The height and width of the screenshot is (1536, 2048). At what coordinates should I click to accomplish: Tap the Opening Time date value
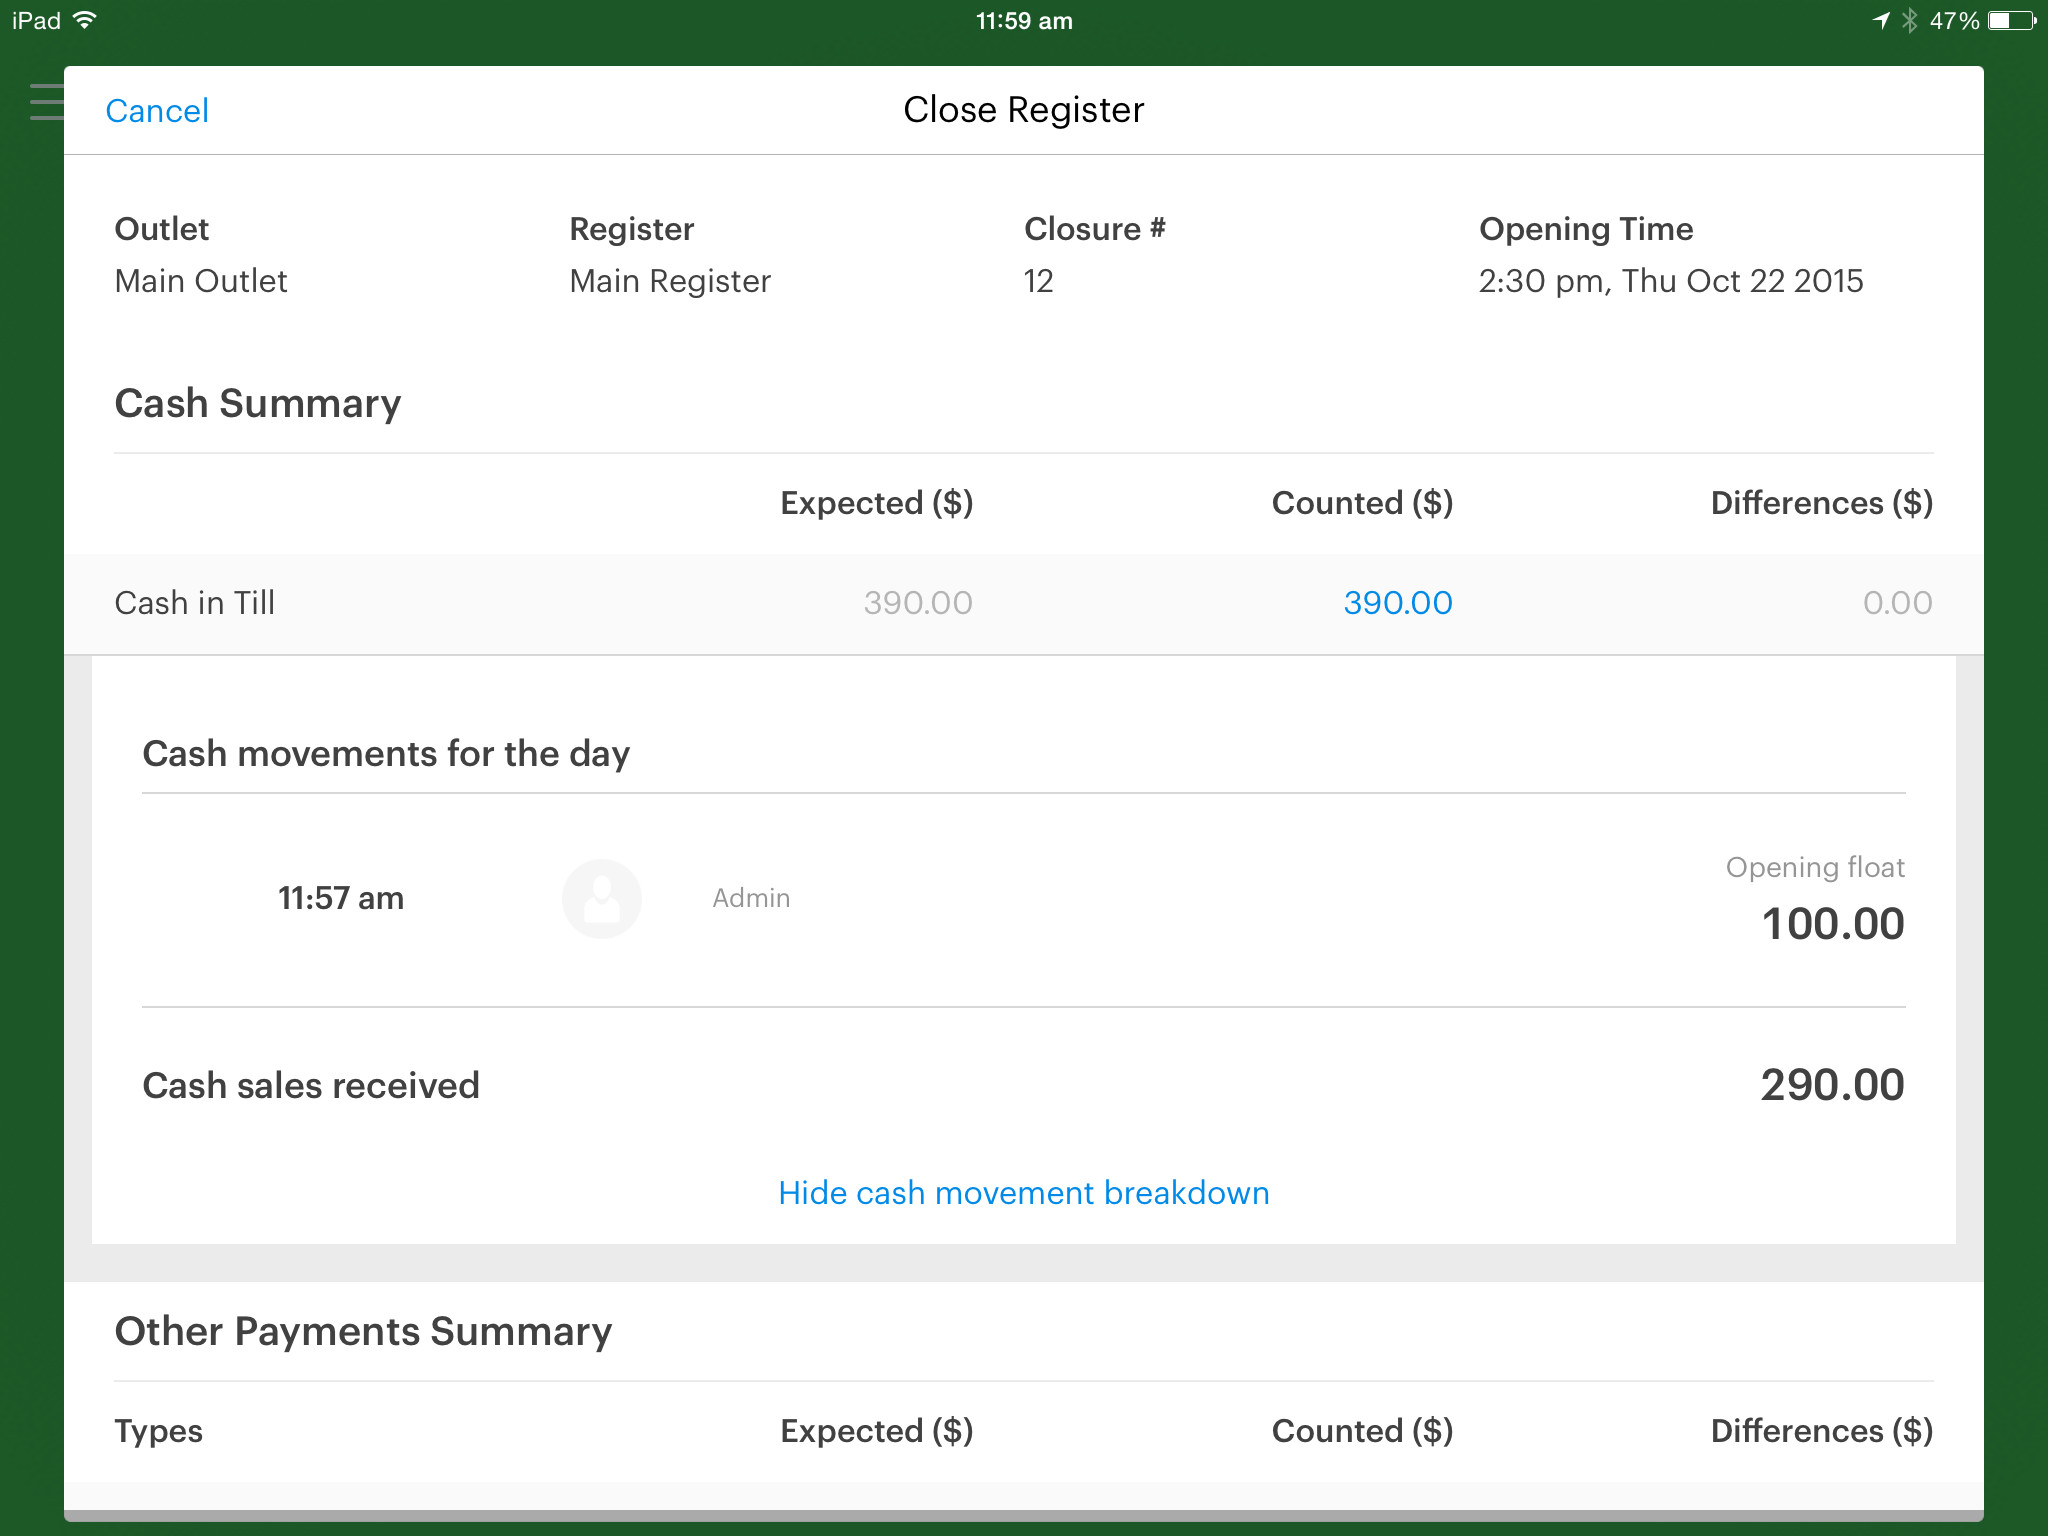point(1670,281)
